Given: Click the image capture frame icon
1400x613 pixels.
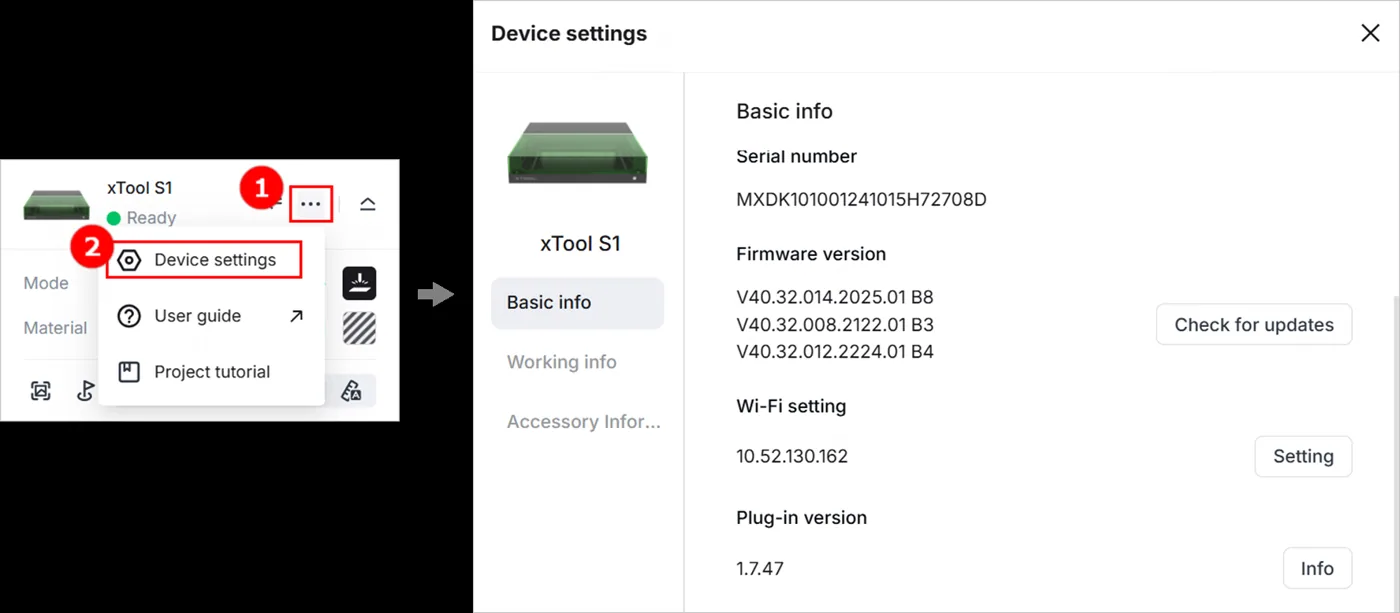Looking at the screenshot, I should click(41, 391).
